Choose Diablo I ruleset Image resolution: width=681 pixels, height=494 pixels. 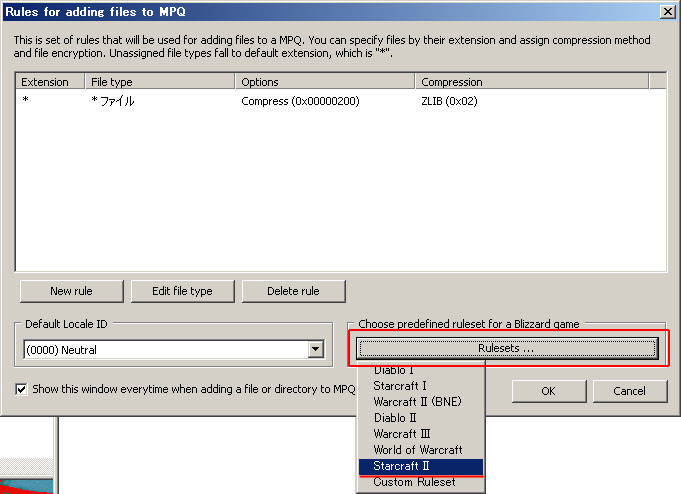(x=420, y=370)
